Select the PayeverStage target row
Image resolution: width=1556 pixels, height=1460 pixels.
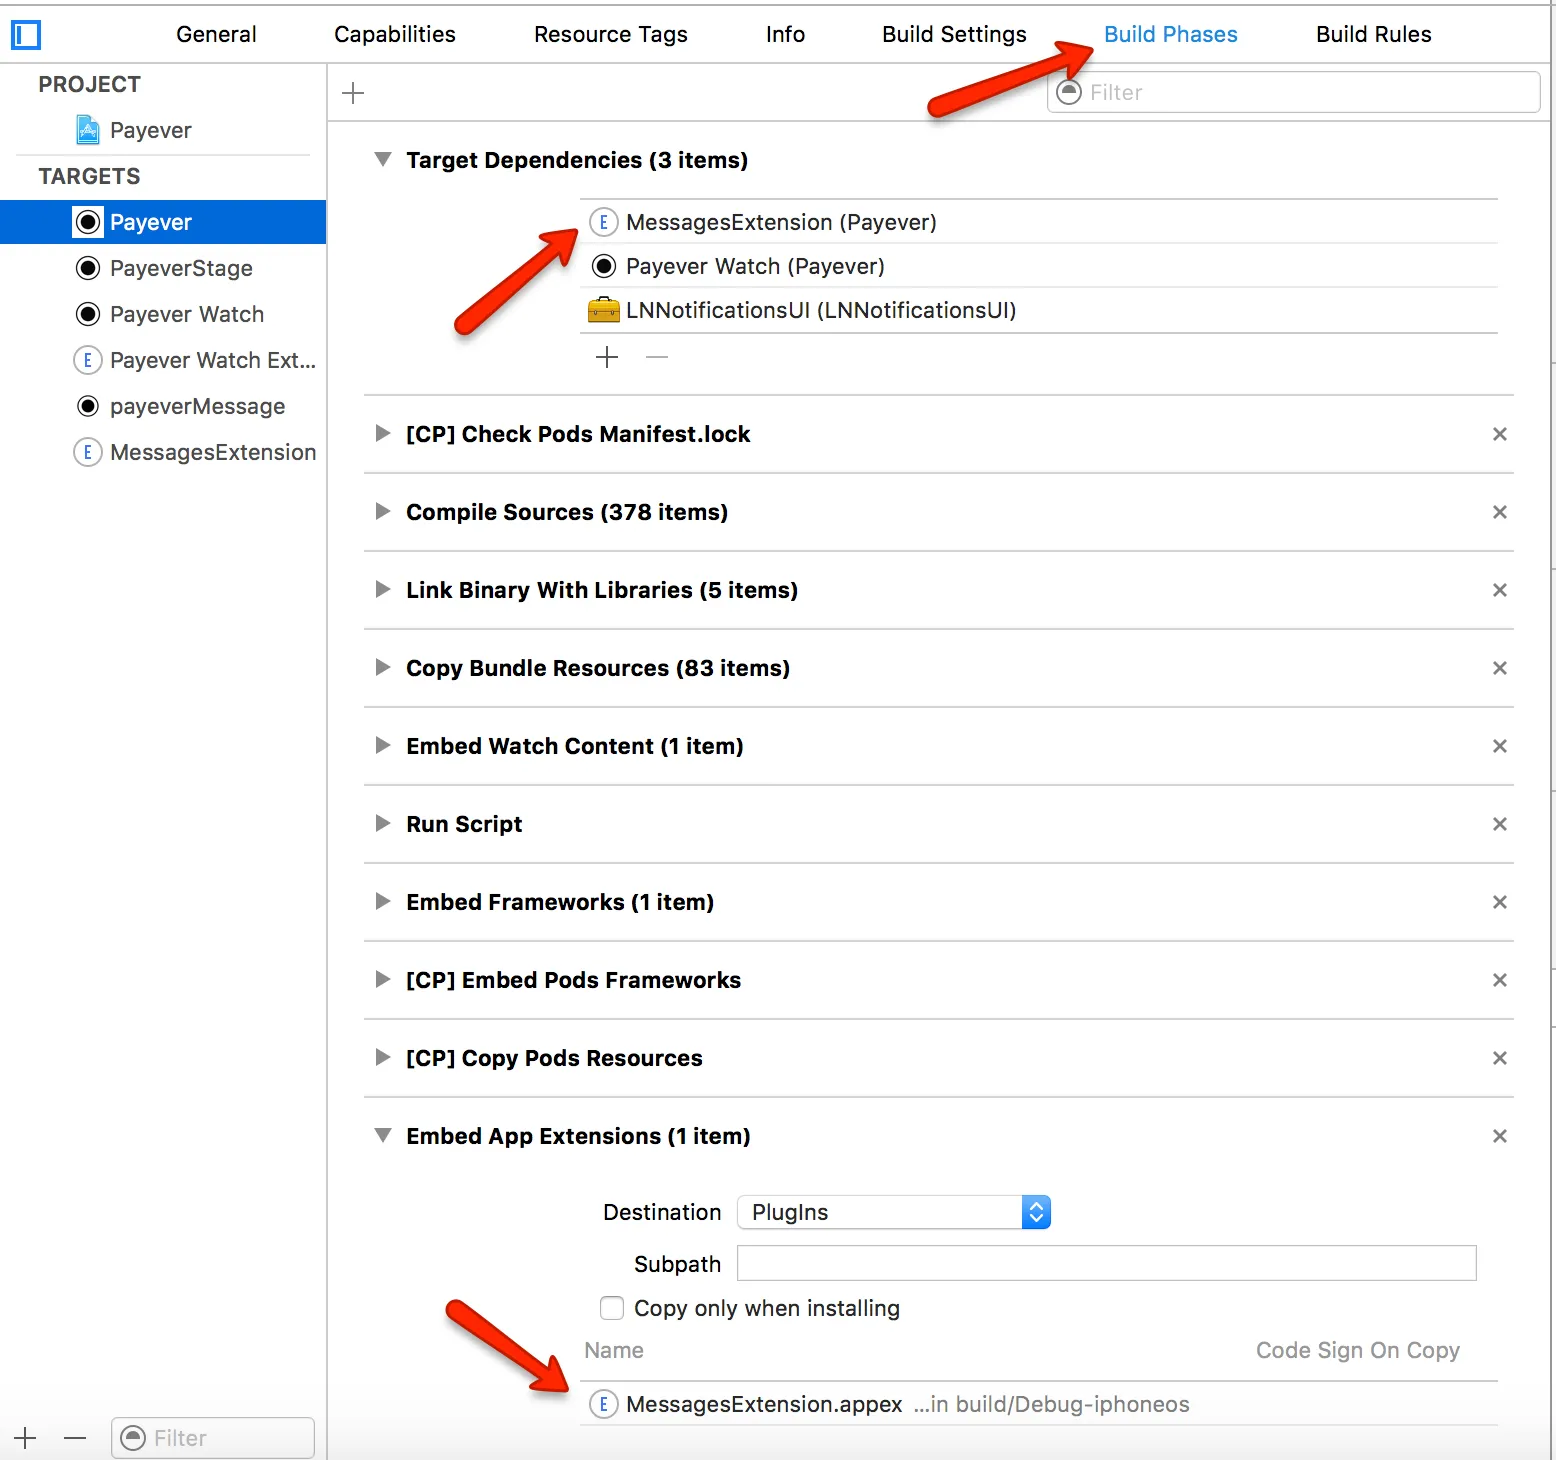pos(163,268)
